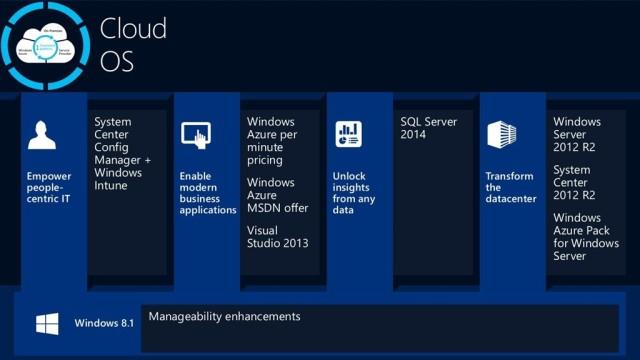This screenshot has height=360, width=640.
Task: Click the chart report insights icon
Action: [349, 134]
